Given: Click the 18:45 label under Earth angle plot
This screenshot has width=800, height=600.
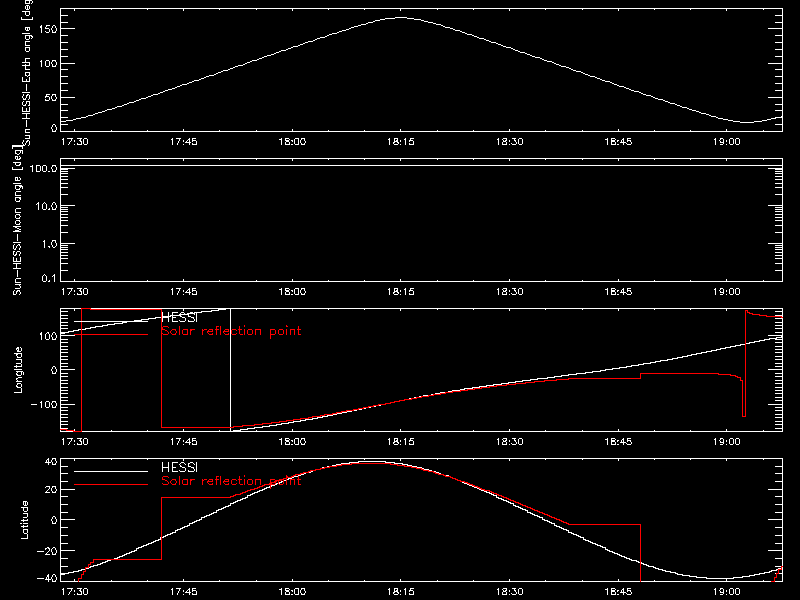Looking at the screenshot, I should click(x=618, y=141).
